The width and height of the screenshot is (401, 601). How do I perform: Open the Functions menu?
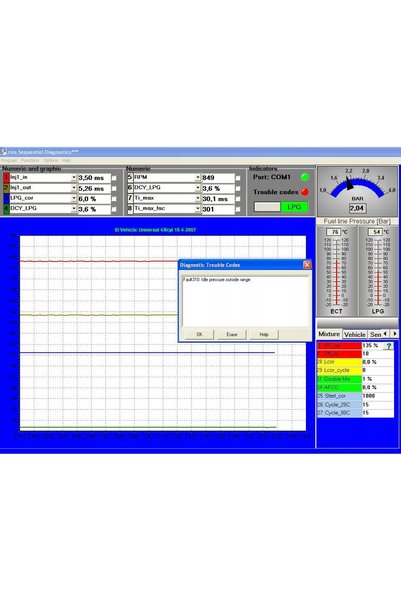[30, 161]
